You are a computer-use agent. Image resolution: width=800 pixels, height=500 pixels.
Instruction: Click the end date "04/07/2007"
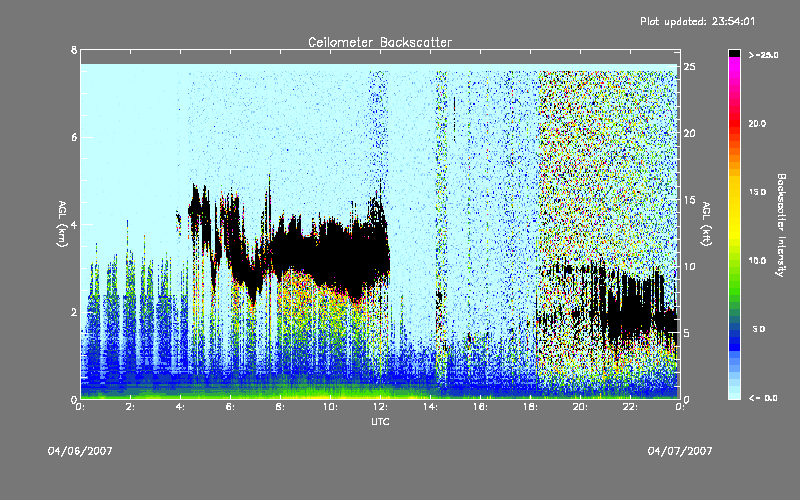click(680, 451)
